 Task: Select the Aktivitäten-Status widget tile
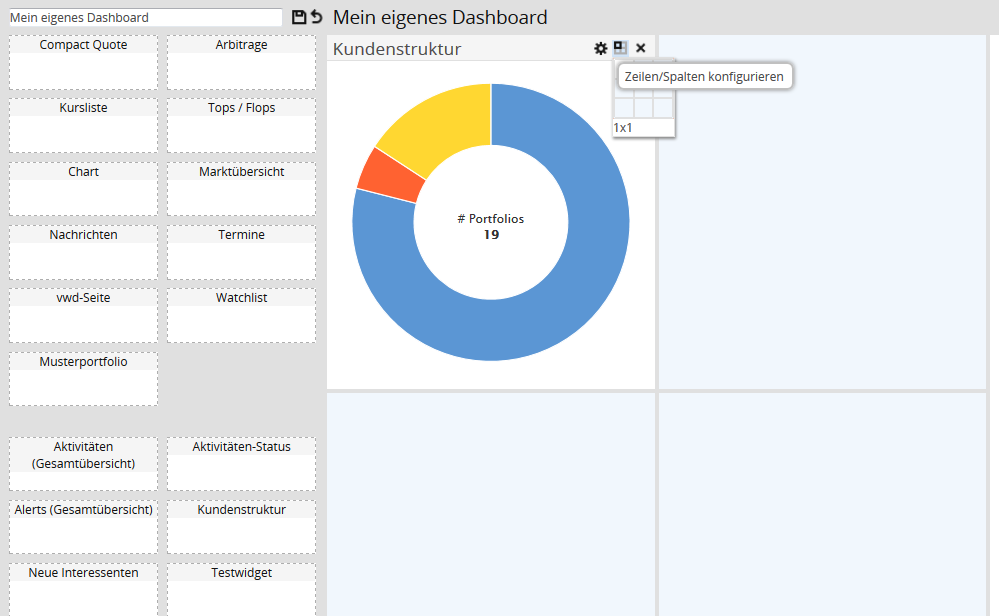[241, 463]
